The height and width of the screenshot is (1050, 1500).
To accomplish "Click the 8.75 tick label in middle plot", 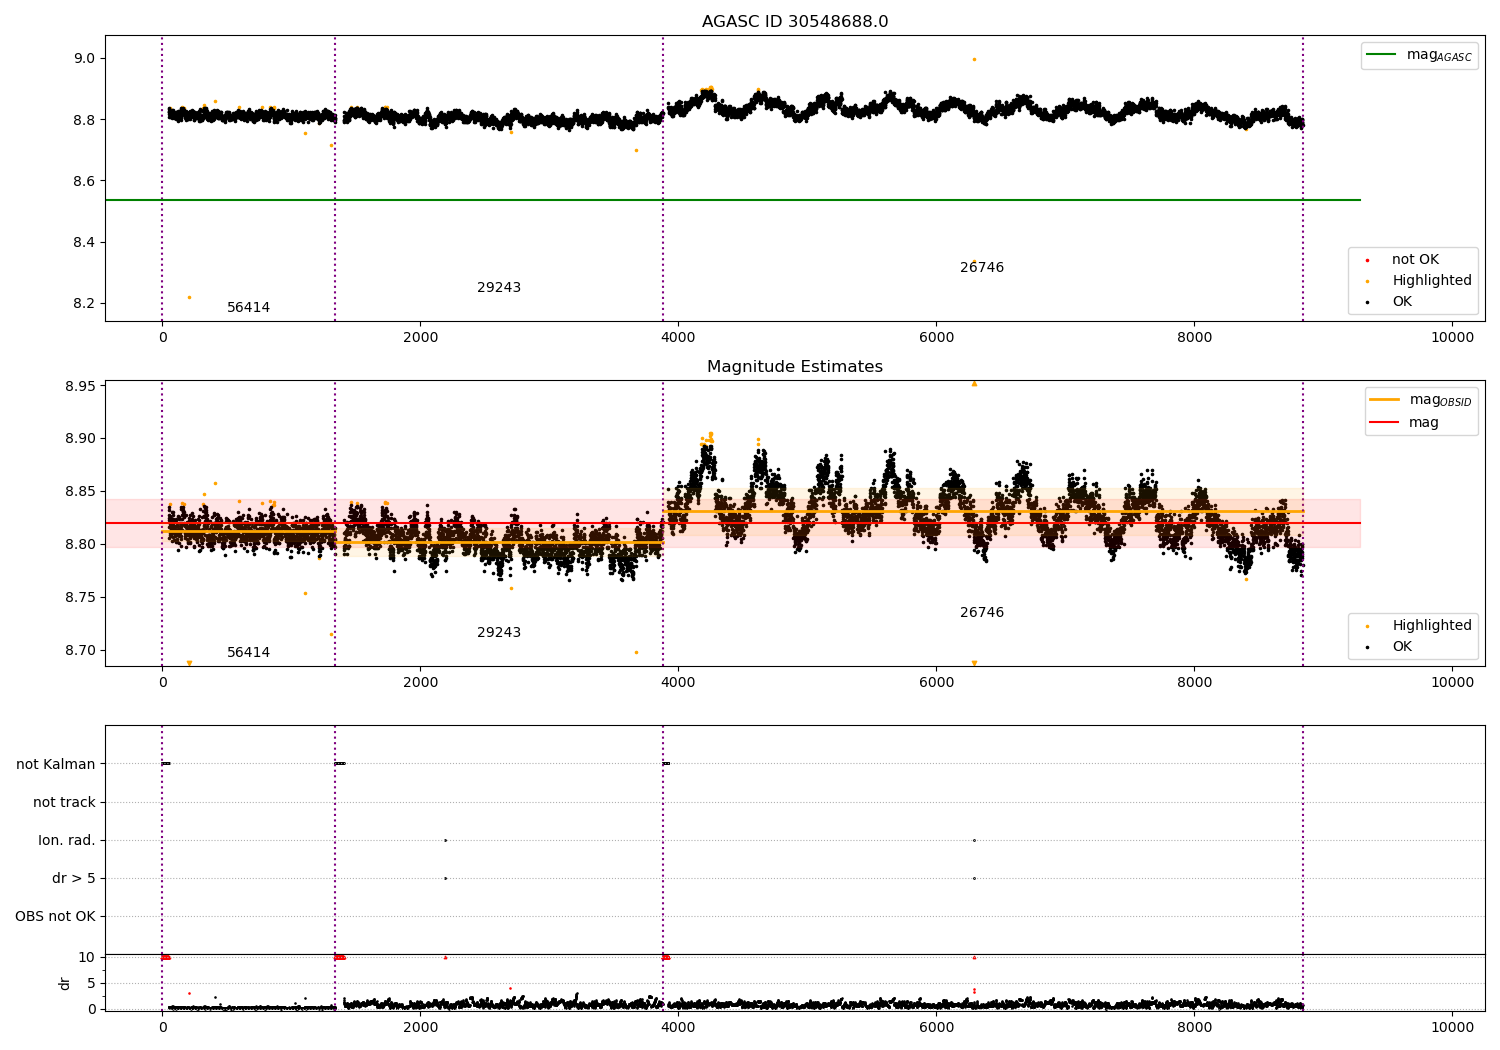I will click(x=80, y=598).
